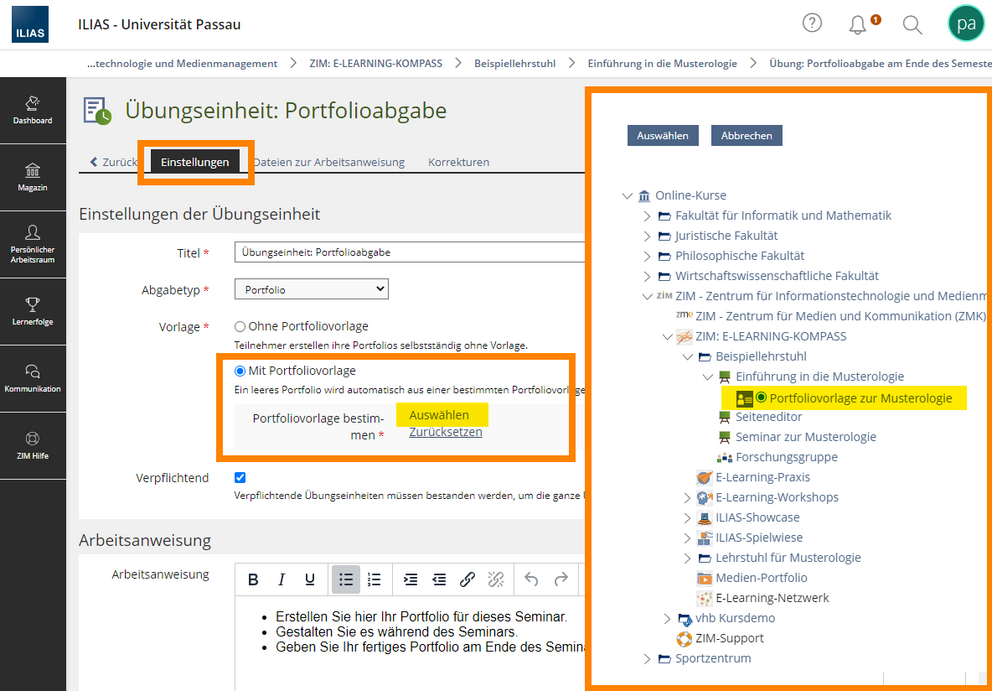
Task: Open ZIM Hilfe in the sidebar
Action: click(33, 445)
